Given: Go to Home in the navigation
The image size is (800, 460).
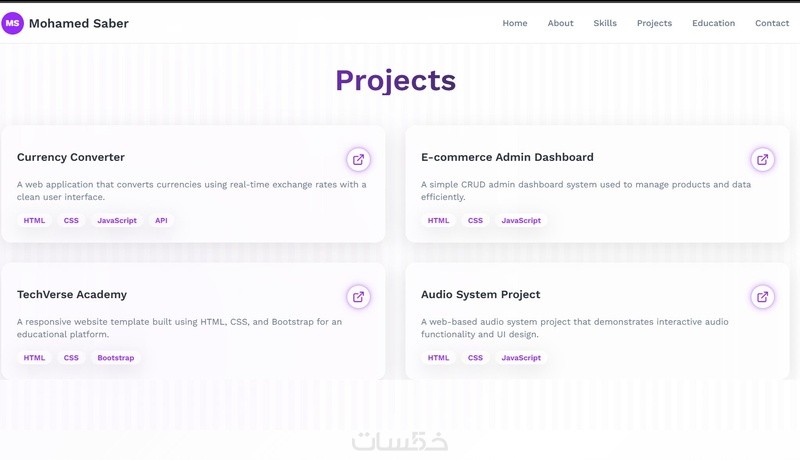Looking at the screenshot, I should pyautogui.click(x=515, y=23).
